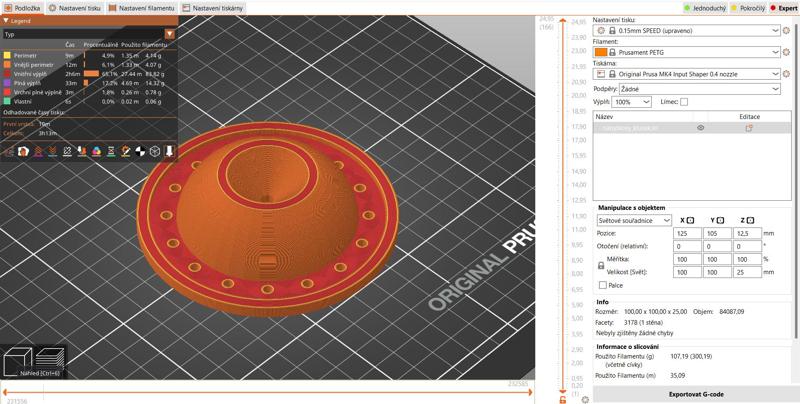The image size is (800, 404).
Task: Toggle object visibility eye icon
Action: 701,128
